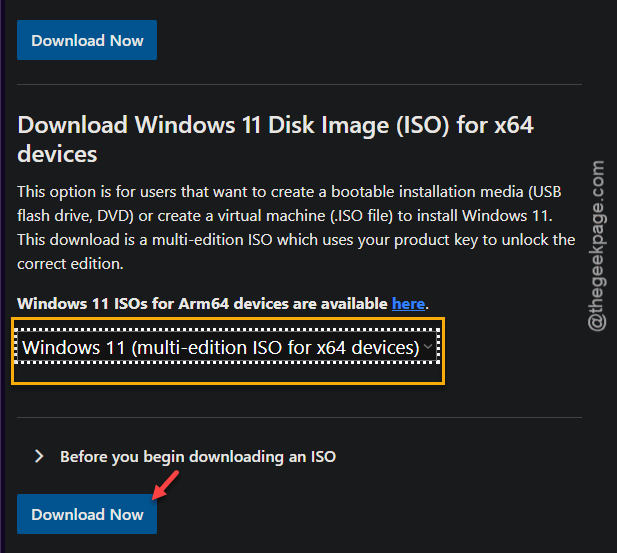
Task: Click the divider line above Before you begin
Action: 299,417
